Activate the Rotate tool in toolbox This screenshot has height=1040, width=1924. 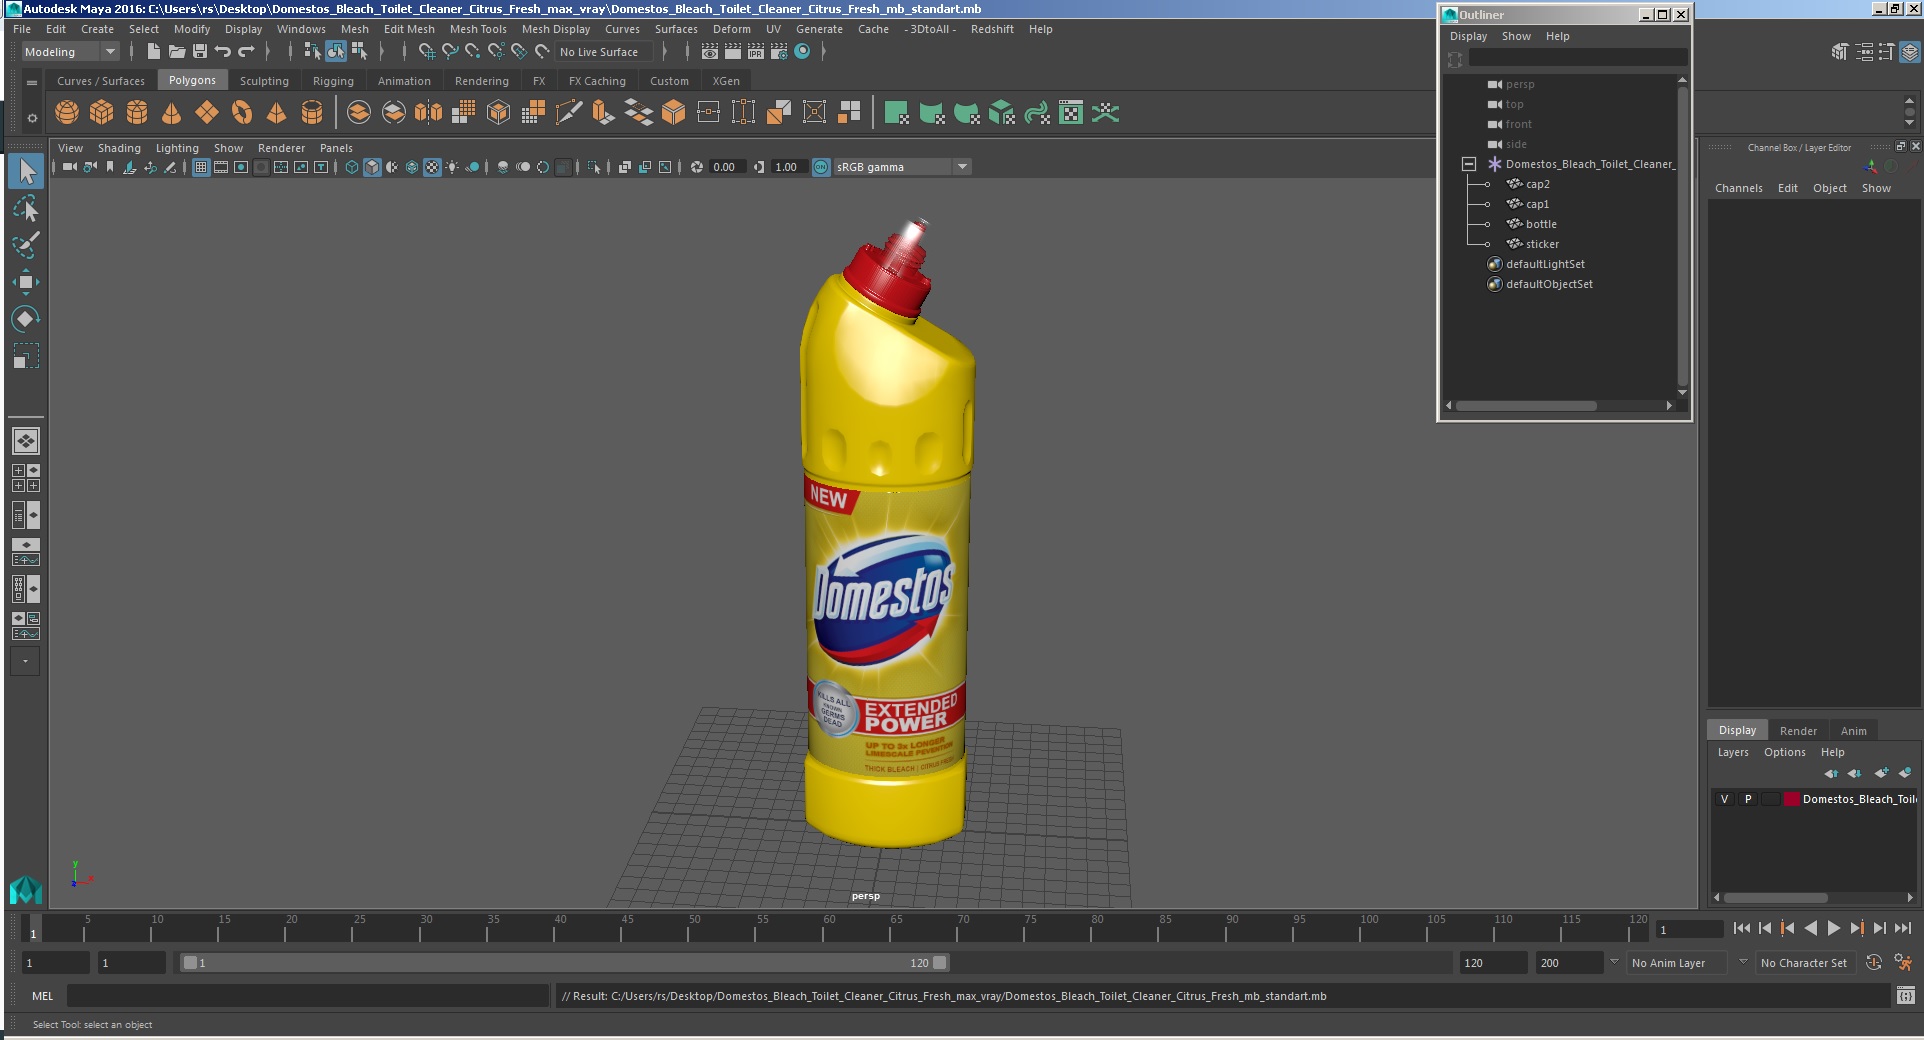26,319
